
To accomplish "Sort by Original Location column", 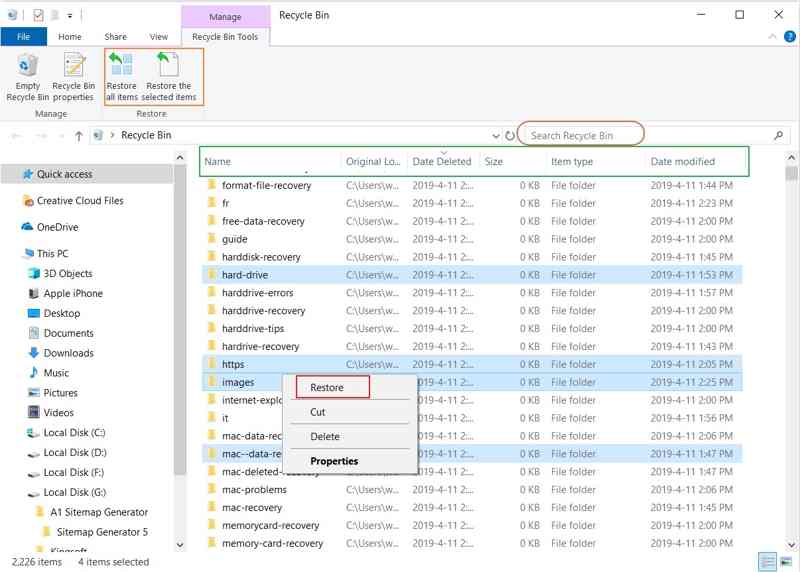I will coord(373,161).
